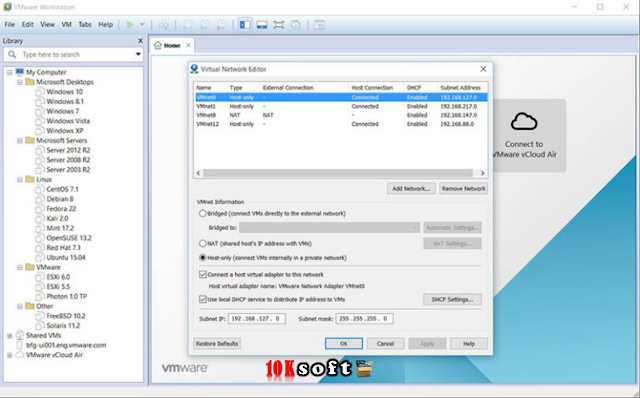Open the Tabs menu
Viewport: 640px width, 398px height.
click(x=85, y=24)
